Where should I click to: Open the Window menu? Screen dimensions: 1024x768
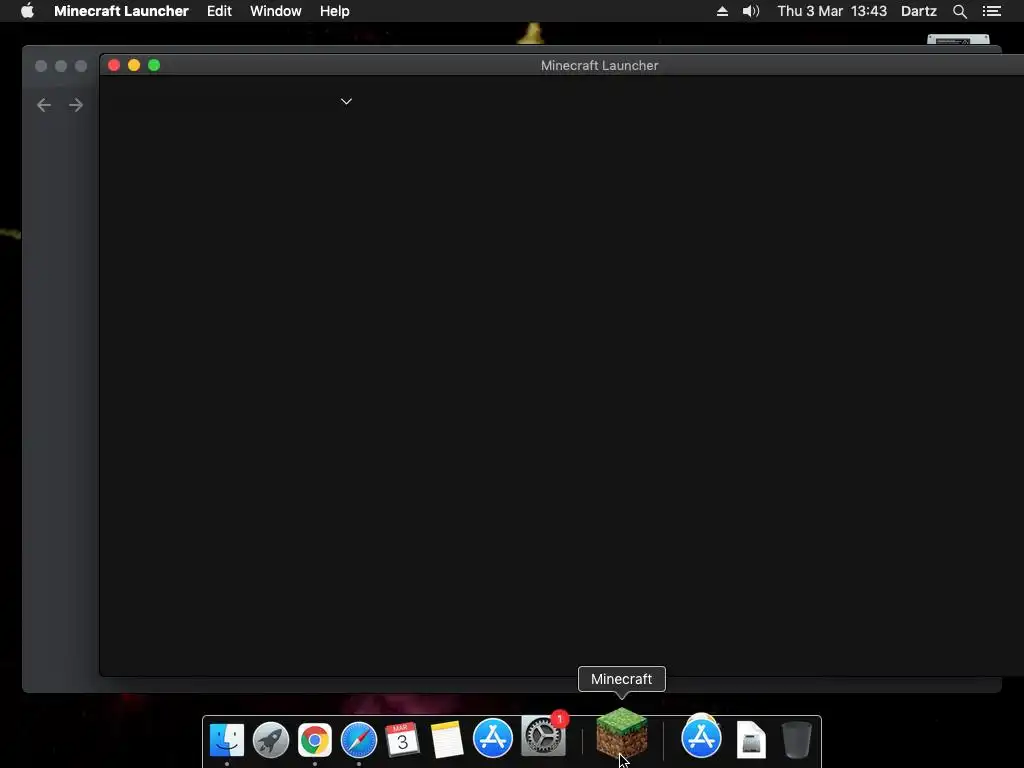pyautogui.click(x=276, y=11)
